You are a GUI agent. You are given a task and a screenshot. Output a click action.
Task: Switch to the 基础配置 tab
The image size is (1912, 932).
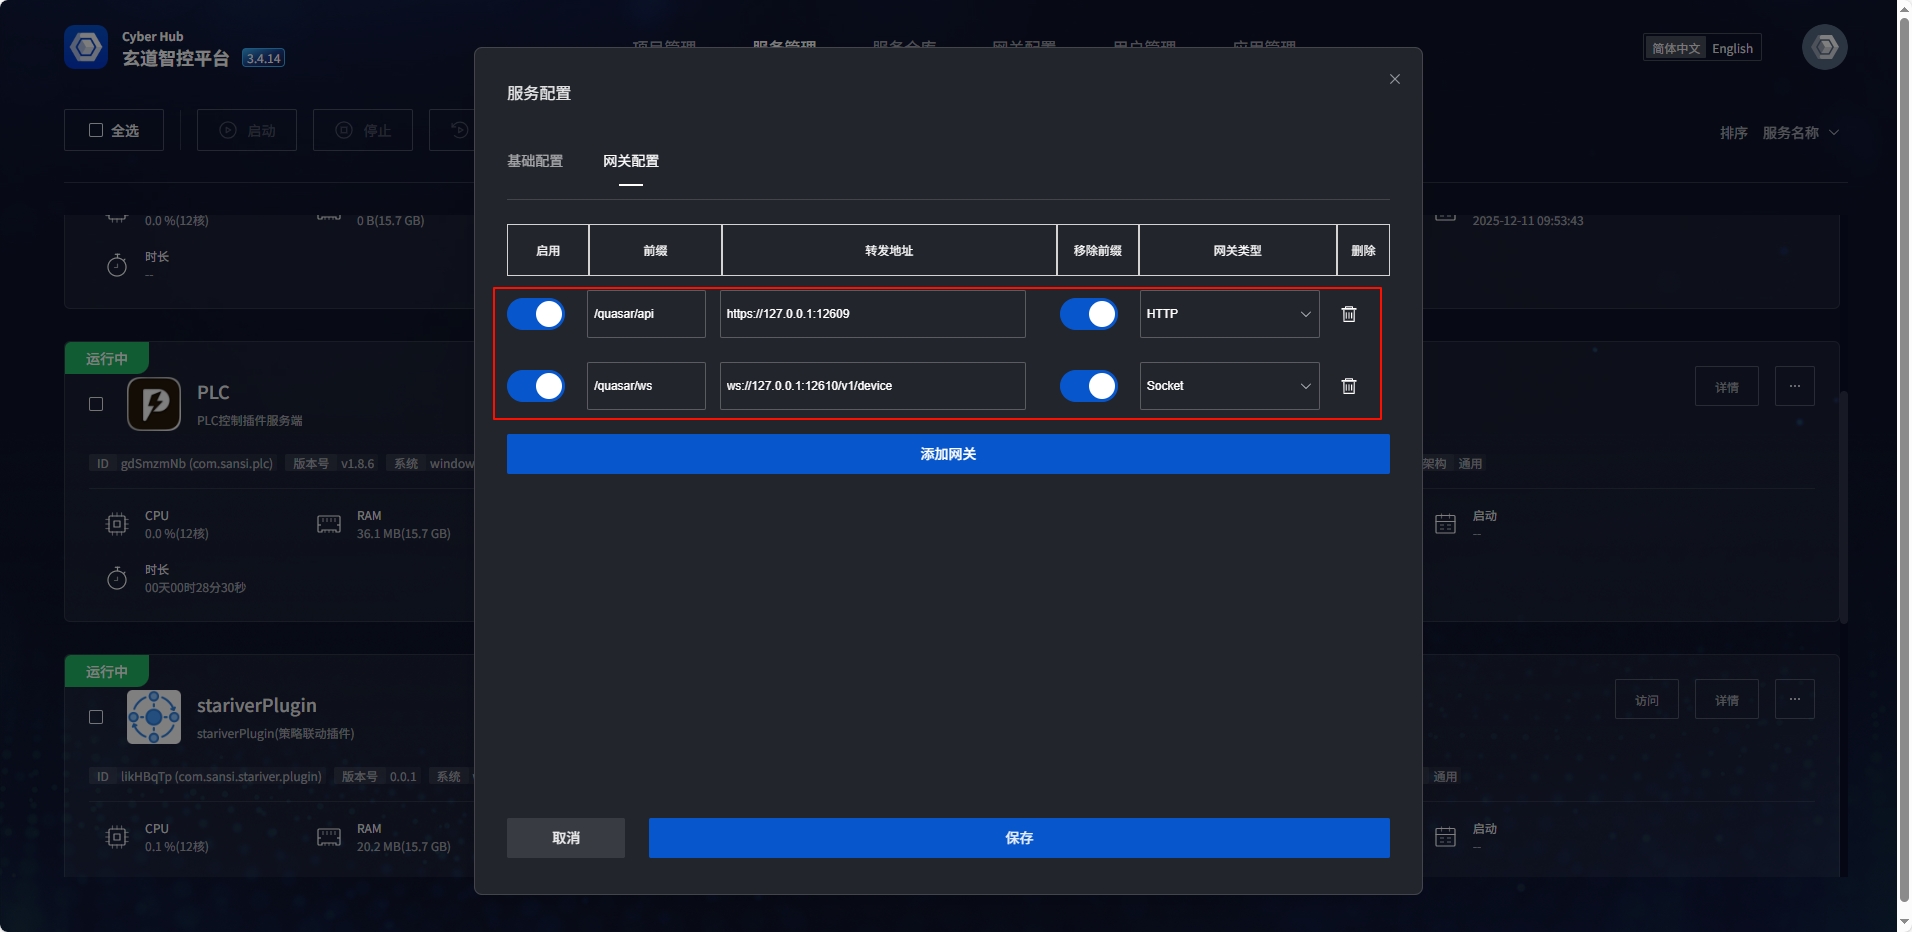pos(535,161)
